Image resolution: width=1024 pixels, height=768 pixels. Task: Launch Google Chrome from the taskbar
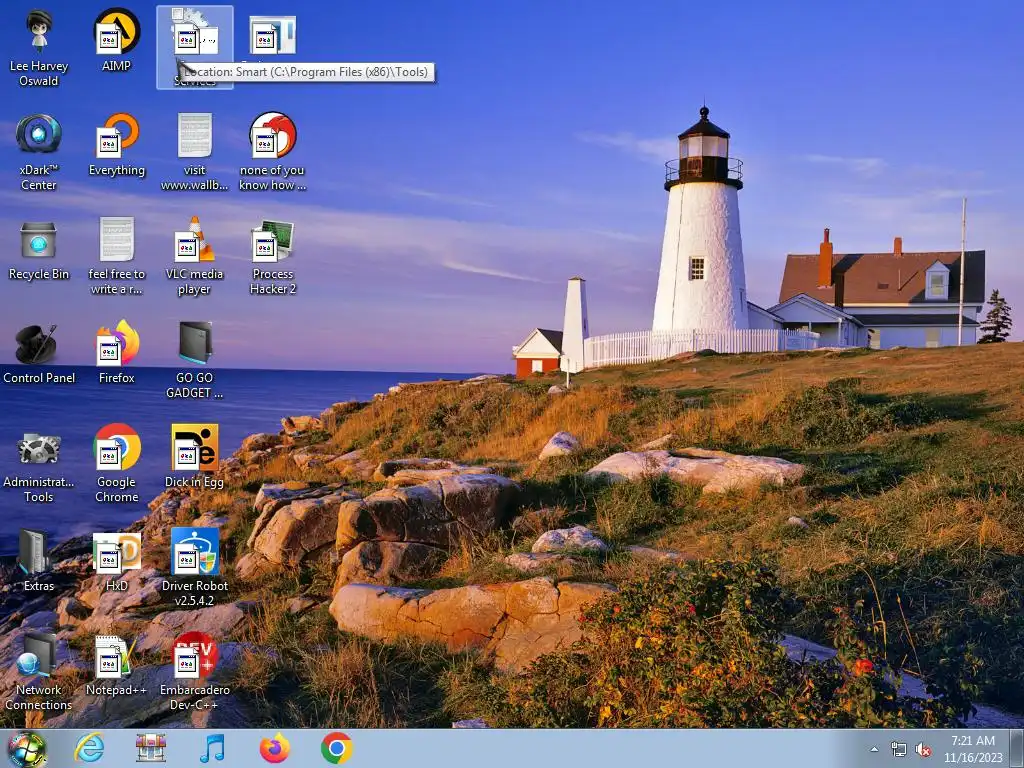336,748
